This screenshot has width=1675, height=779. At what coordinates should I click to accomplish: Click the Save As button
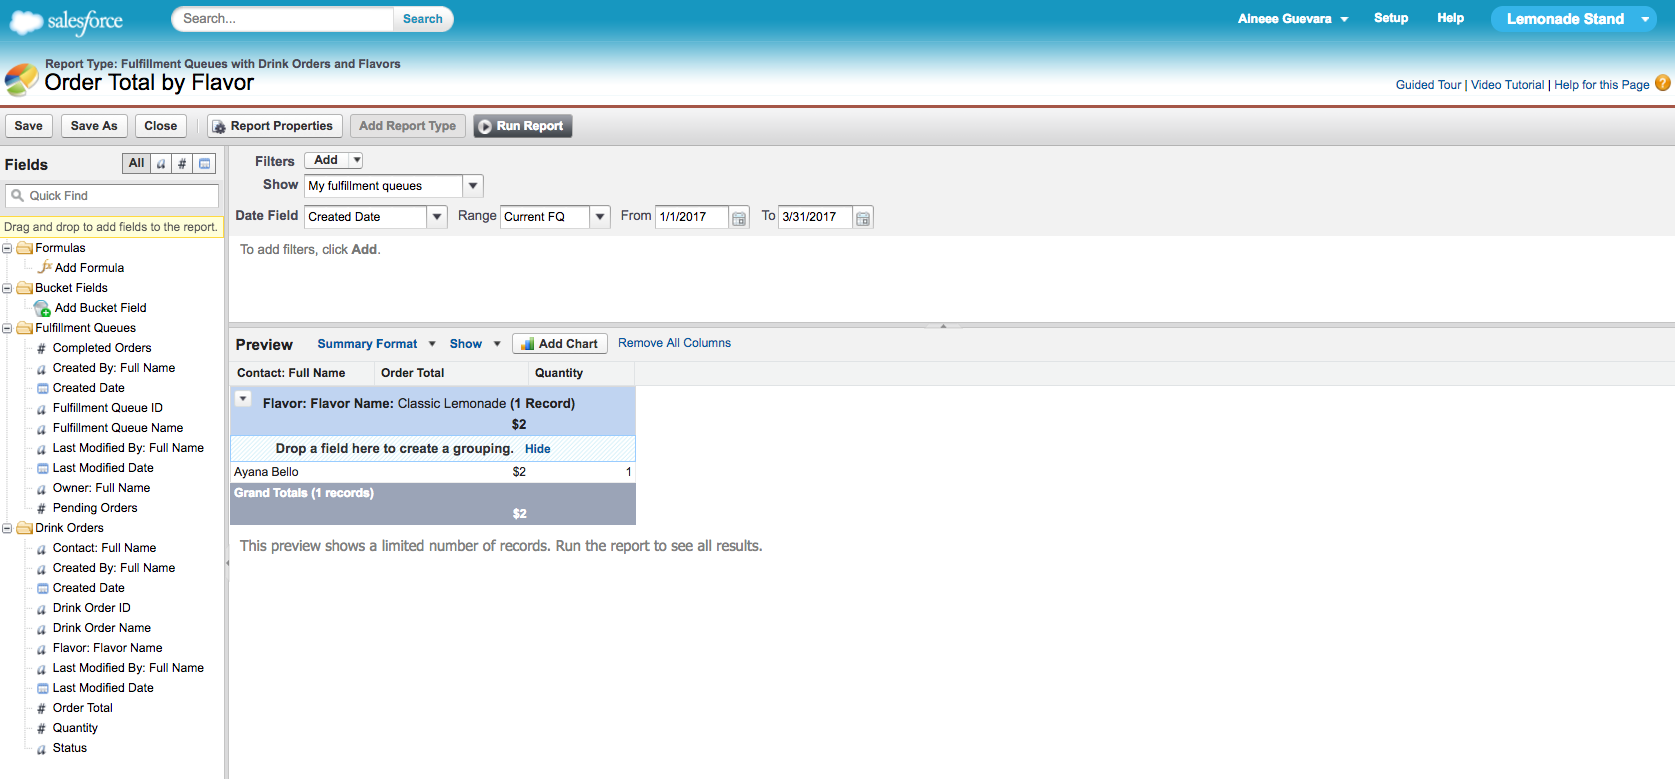[x=94, y=126]
